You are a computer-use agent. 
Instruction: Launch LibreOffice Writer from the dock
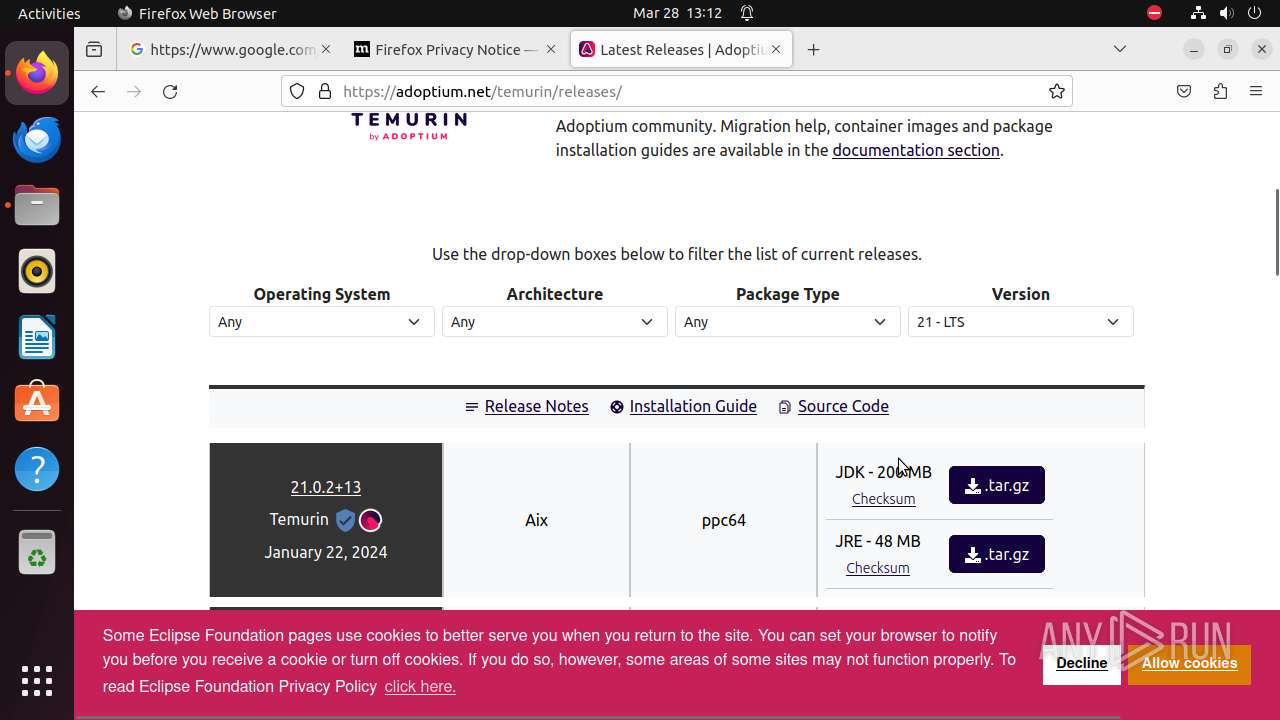(x=37, y=337)
